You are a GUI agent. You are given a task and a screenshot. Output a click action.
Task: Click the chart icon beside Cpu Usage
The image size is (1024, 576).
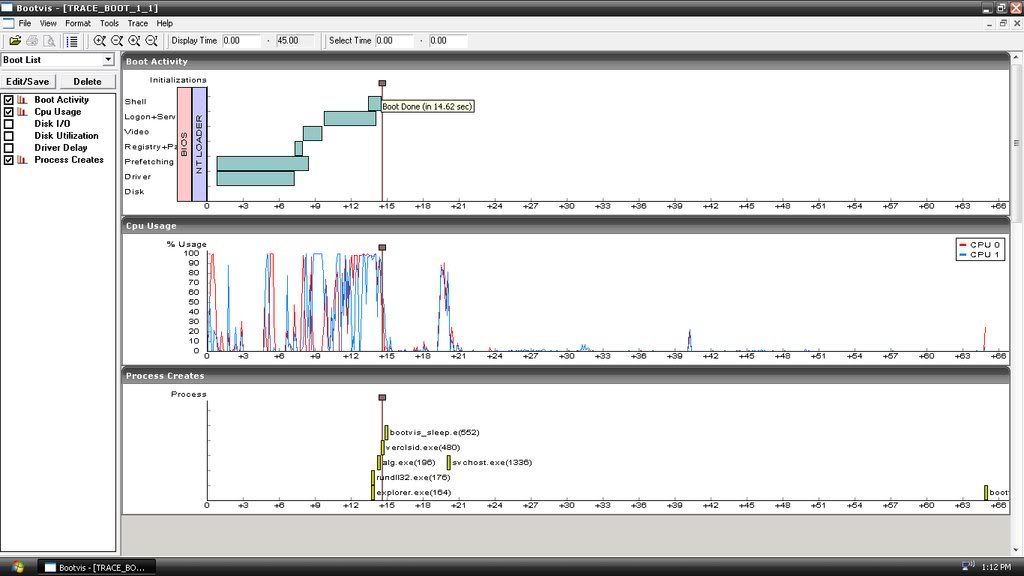point(22,112)
